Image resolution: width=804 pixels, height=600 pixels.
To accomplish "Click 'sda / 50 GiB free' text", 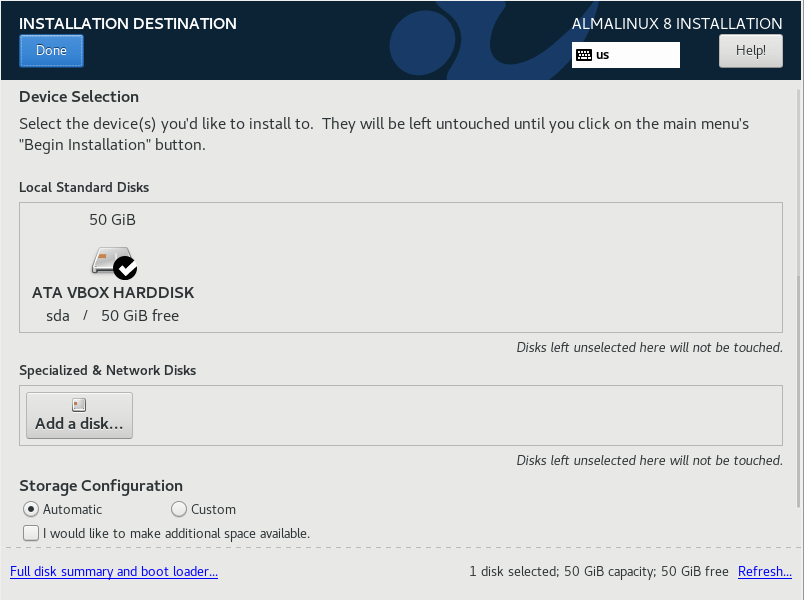I will [x=112, y=315].
